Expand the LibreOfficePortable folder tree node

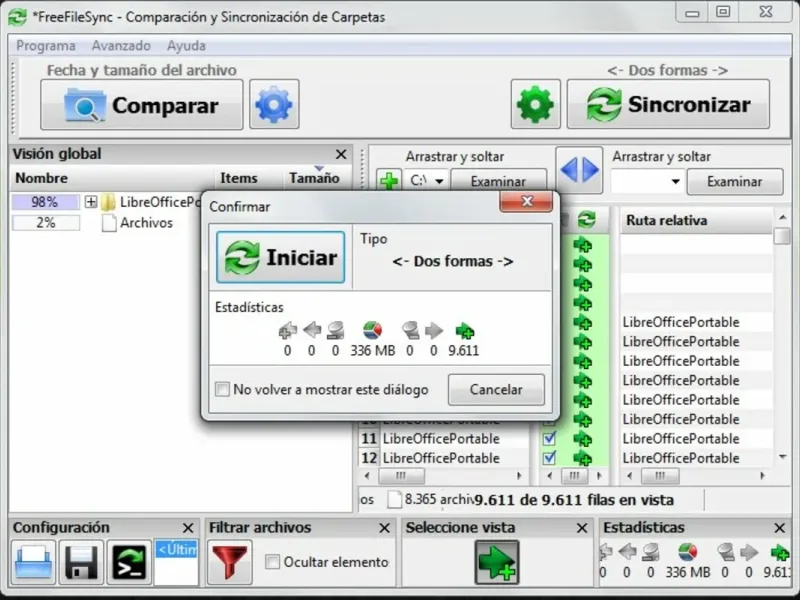click(91, 202)
